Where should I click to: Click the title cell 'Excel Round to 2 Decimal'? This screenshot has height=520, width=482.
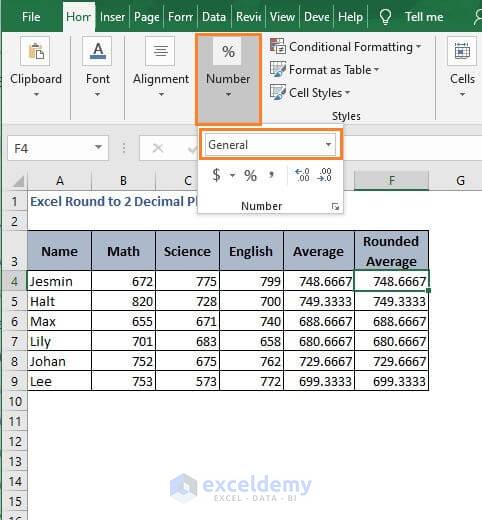pyautogui.click(x=113, y=201)
